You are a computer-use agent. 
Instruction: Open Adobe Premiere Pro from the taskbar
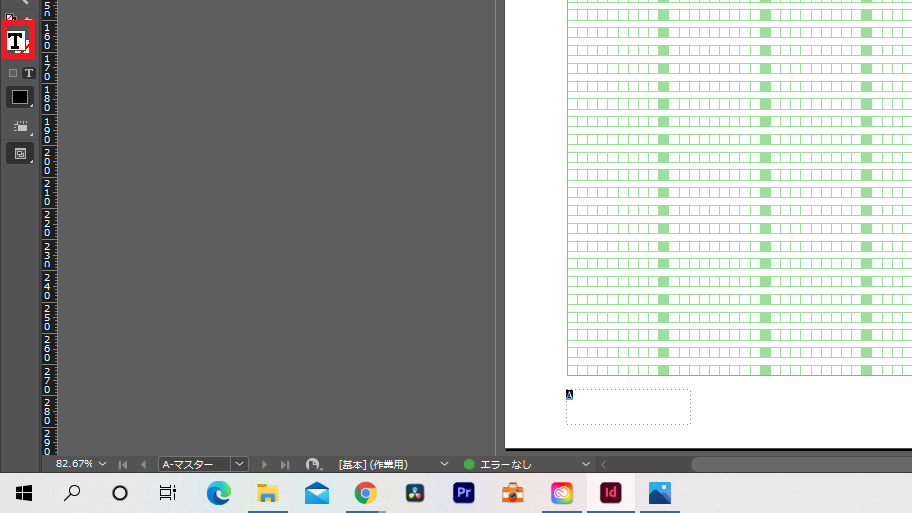[464, 493]
